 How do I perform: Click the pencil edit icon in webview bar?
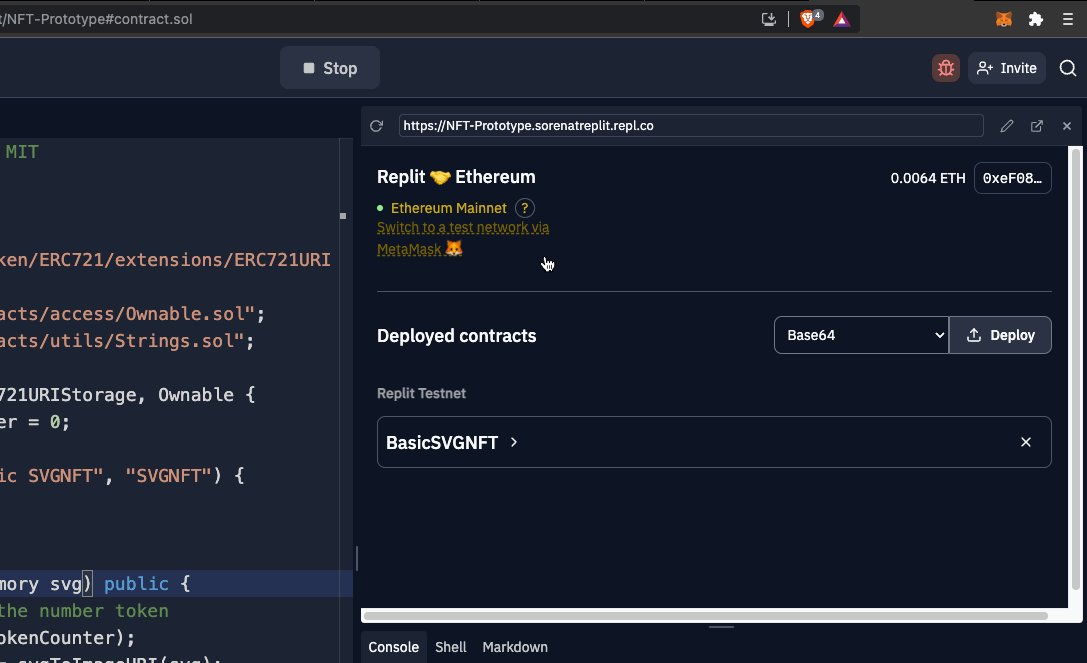click(1007, 126)
